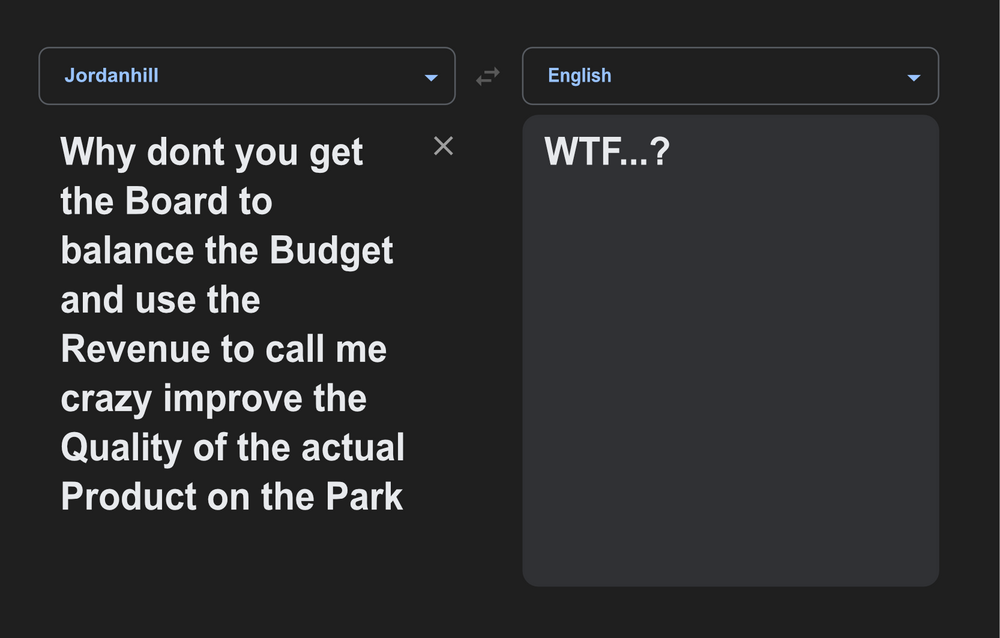Click the word "crazy" in source text
1000x638 pixels.
tap(106, 399)
